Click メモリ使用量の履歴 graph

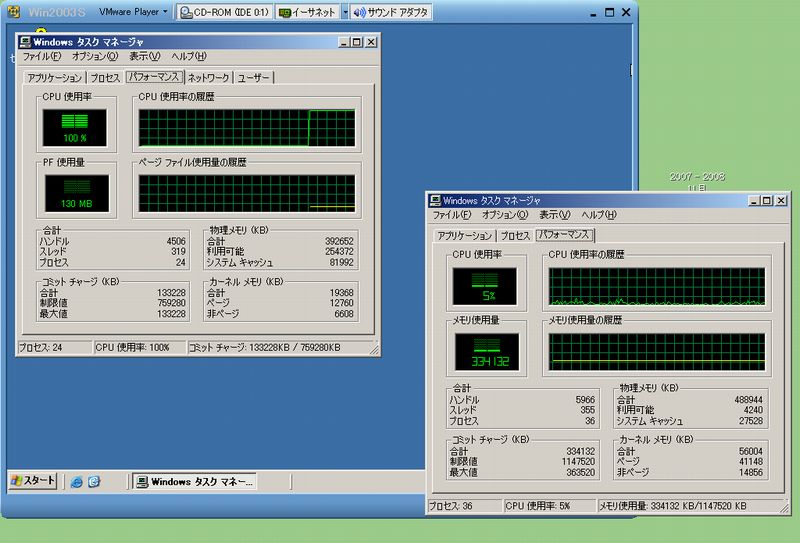pyautogui.click(x=657, y=352)
